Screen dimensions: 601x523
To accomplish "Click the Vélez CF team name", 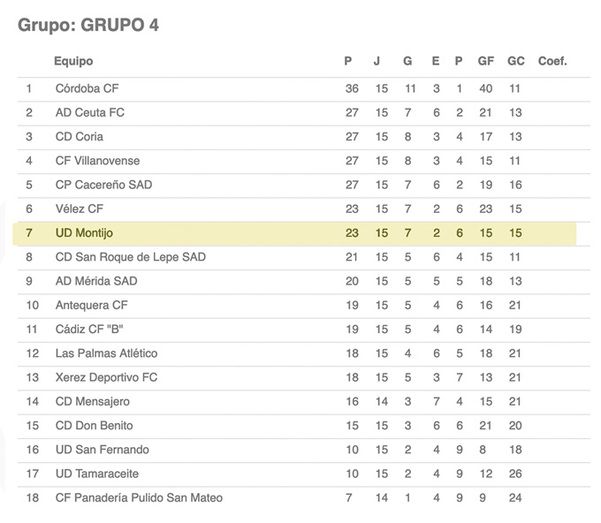I will tap(79, 209).
